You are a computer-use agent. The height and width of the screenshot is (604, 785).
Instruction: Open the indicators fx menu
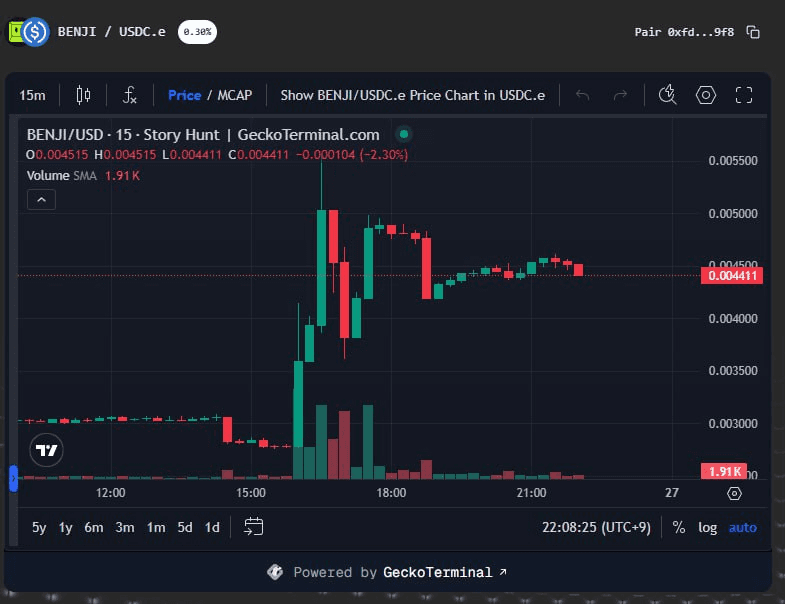point(130,95)
